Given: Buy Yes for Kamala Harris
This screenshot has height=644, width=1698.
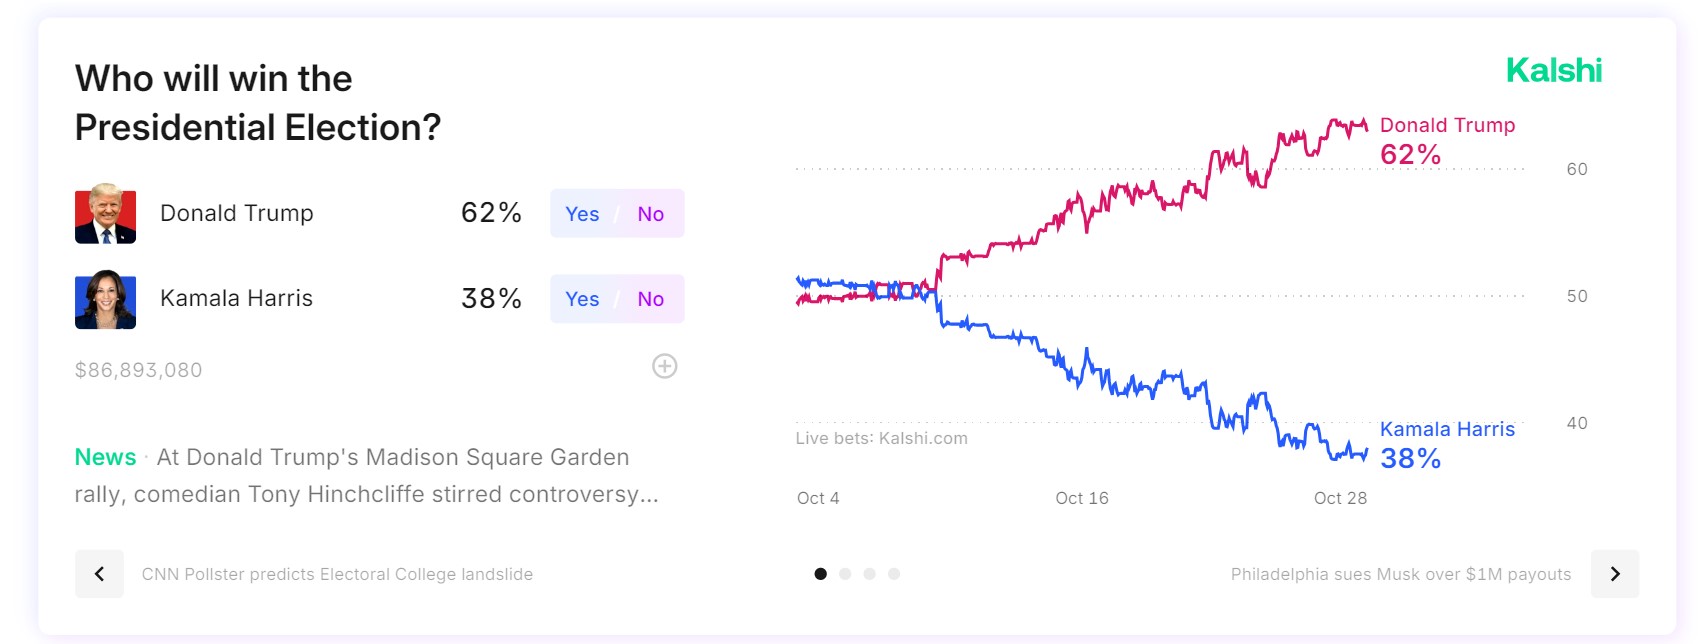Looking at the screenshot, I should tap(582, 299).
